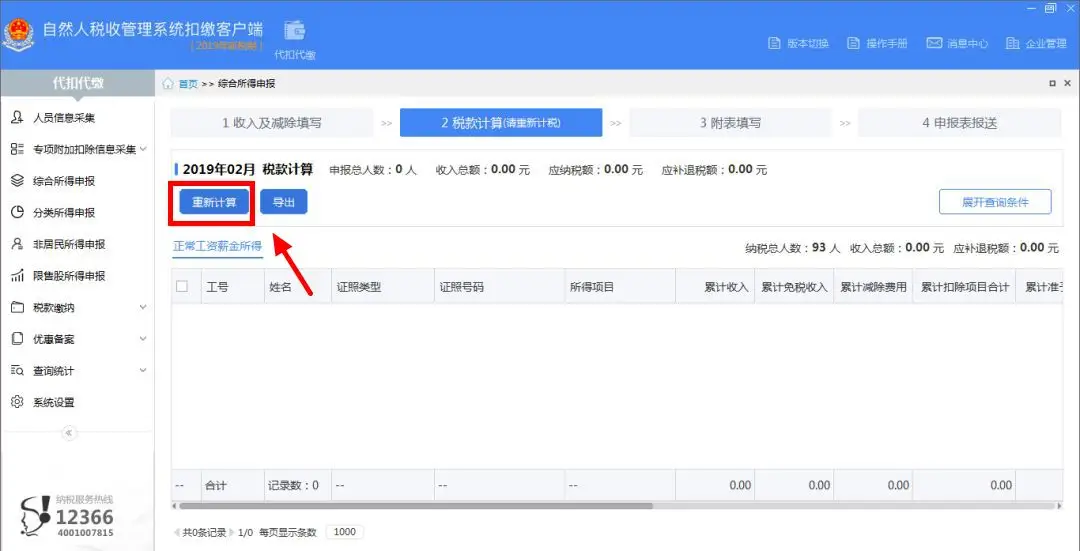Switch to step 1 收入及减除填写

click(272, 123)
